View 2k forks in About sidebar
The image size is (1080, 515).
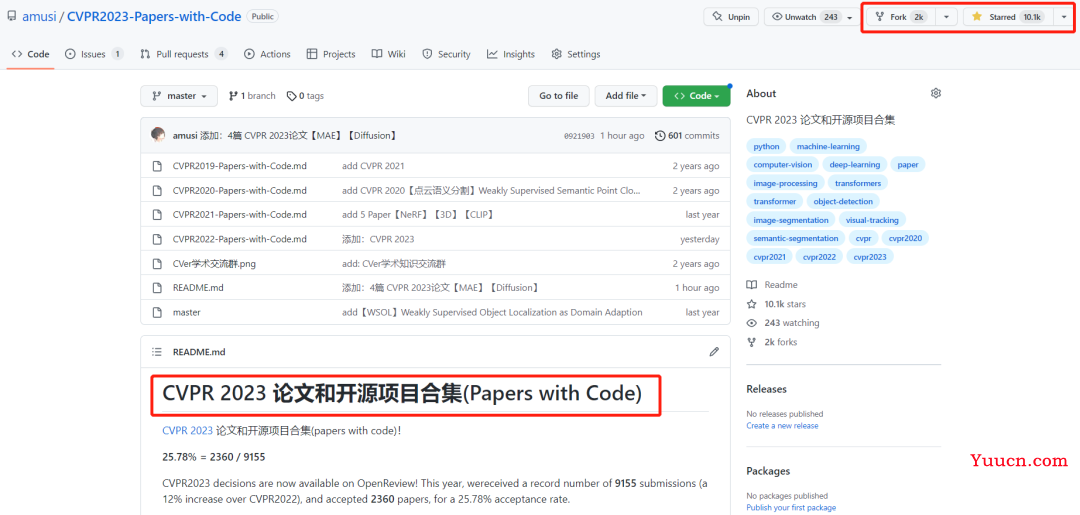[772, 341]
